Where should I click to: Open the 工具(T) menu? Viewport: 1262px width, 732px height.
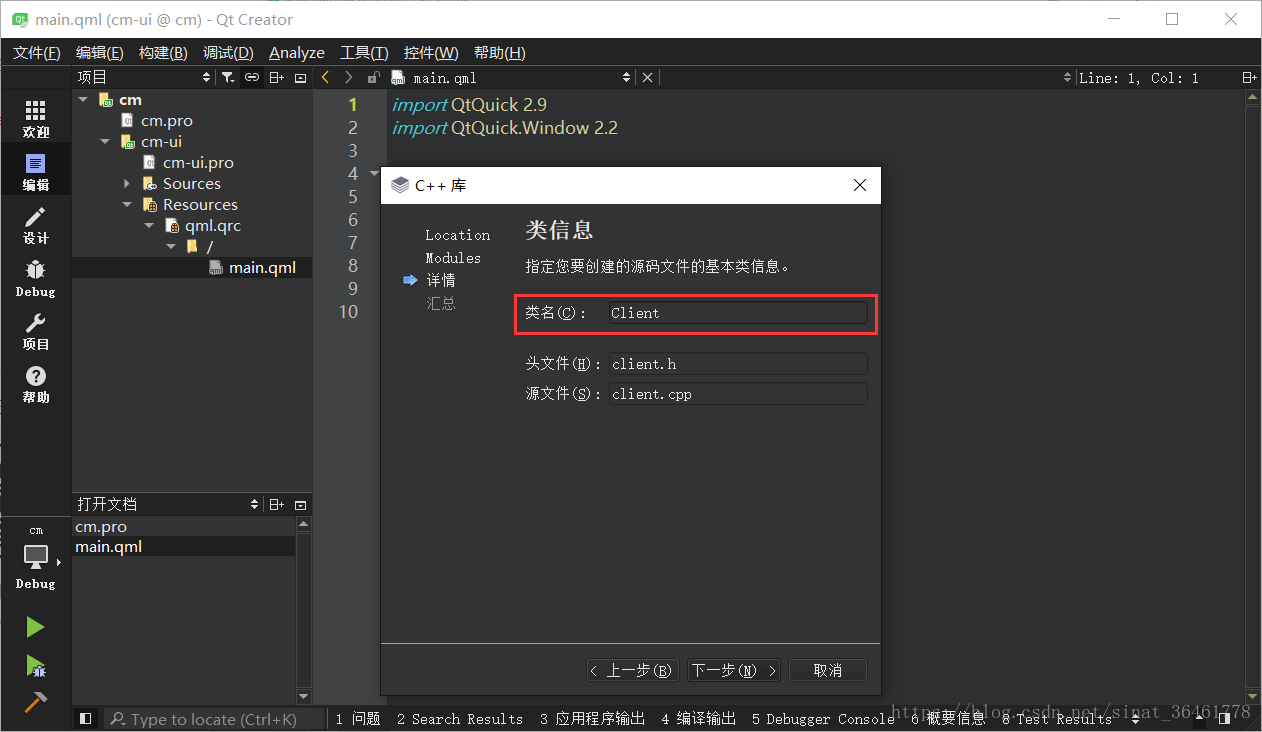coord(364,52)
